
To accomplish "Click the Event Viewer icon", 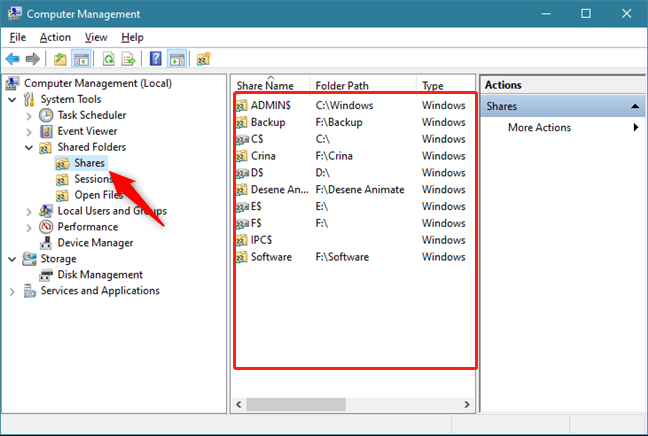I will coord(46,131).
